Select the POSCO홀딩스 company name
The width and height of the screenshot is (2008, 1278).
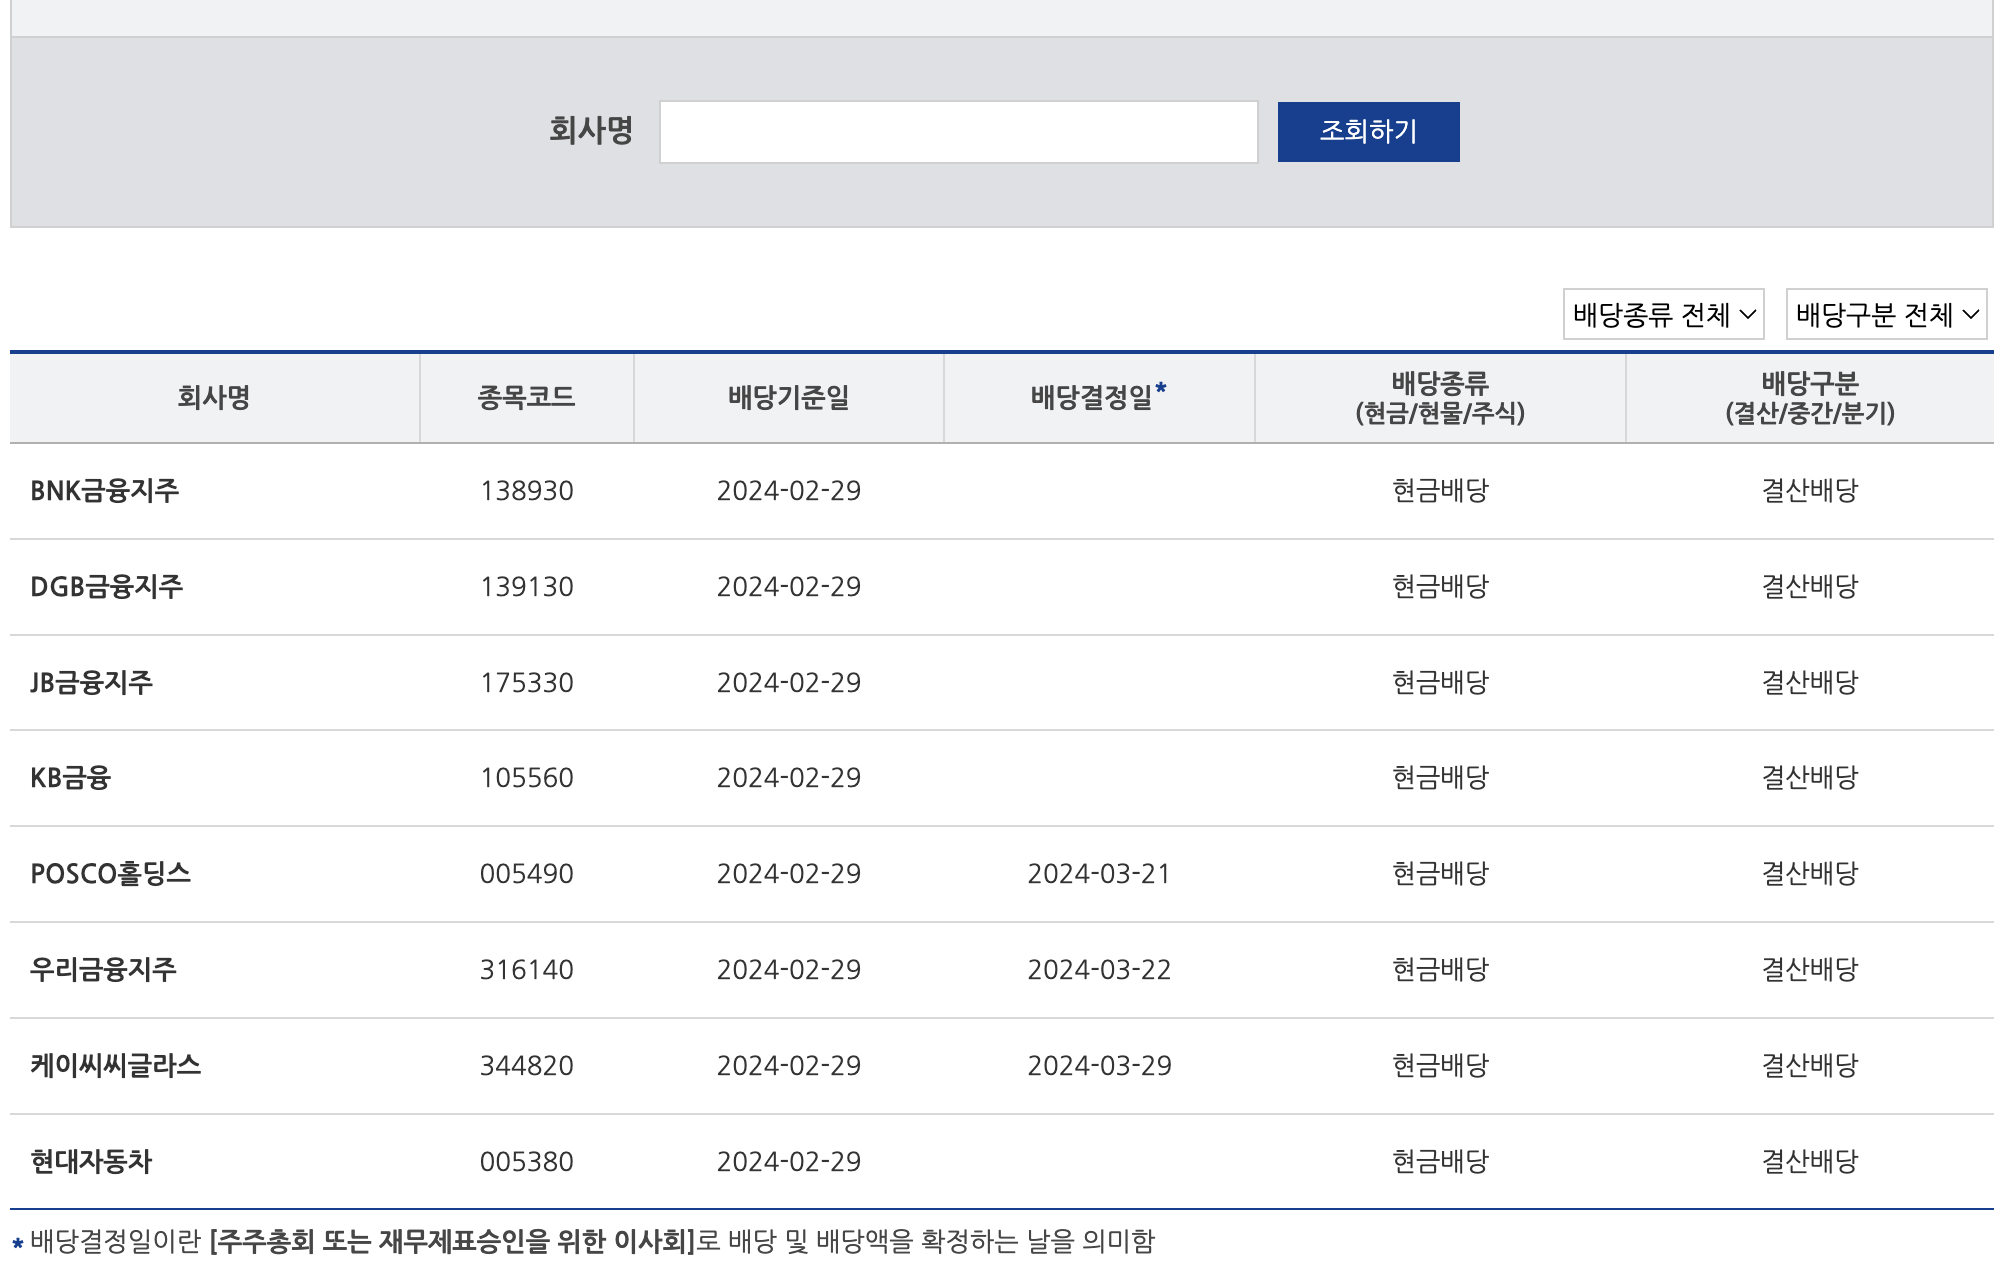pos(111,874)
